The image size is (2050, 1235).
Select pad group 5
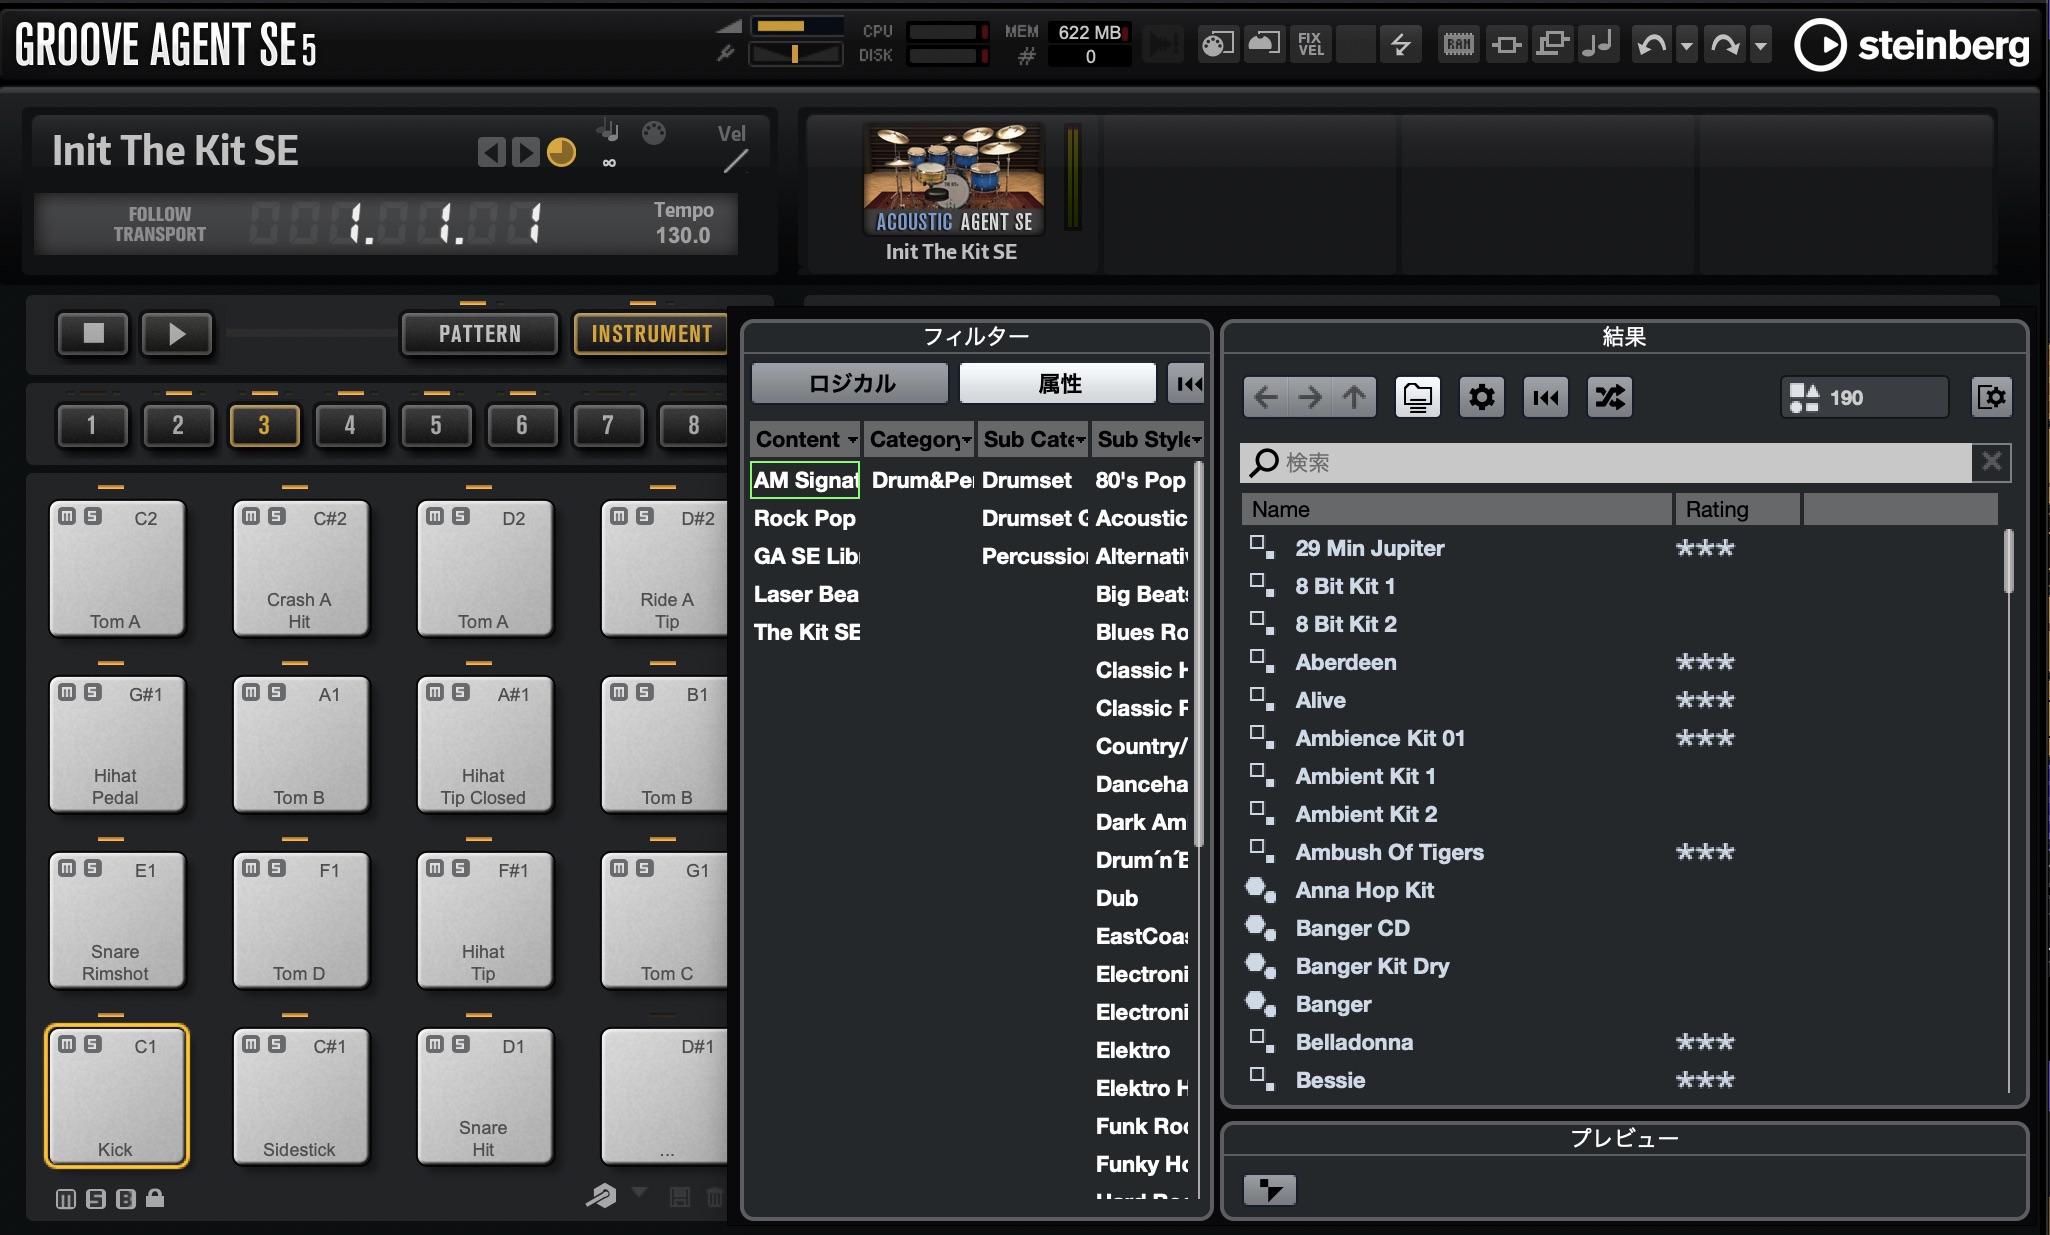(x=436, y=425)
